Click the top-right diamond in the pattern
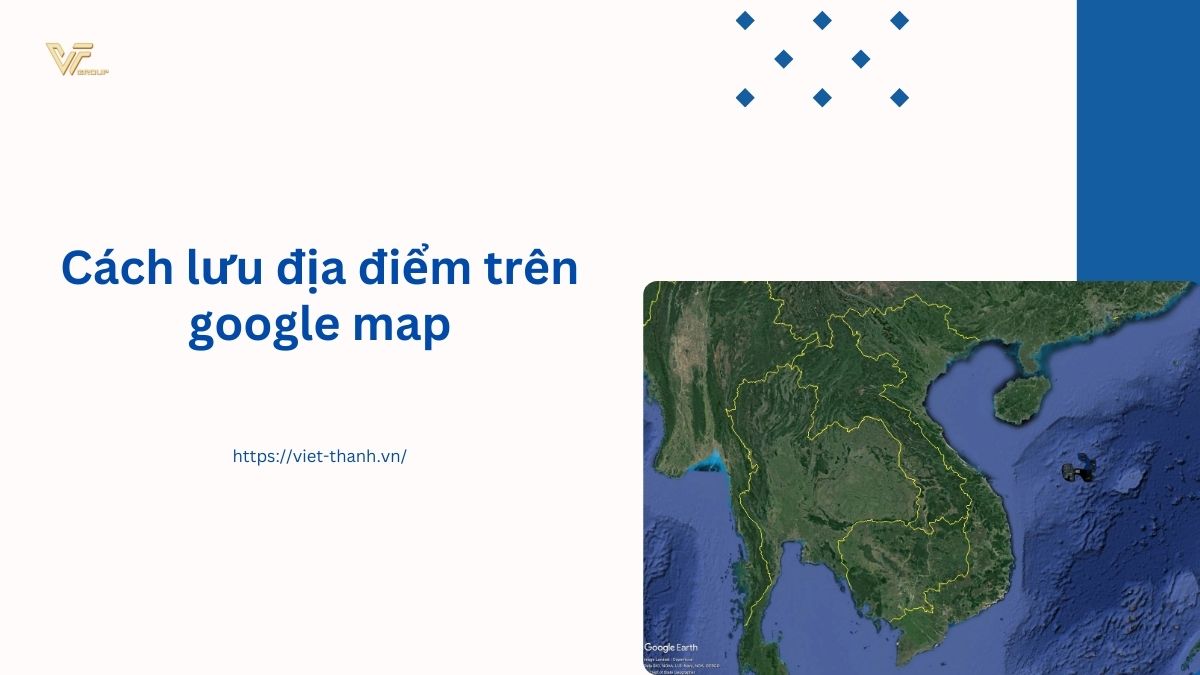This screenshot has width=1200, height=675. 899,20
